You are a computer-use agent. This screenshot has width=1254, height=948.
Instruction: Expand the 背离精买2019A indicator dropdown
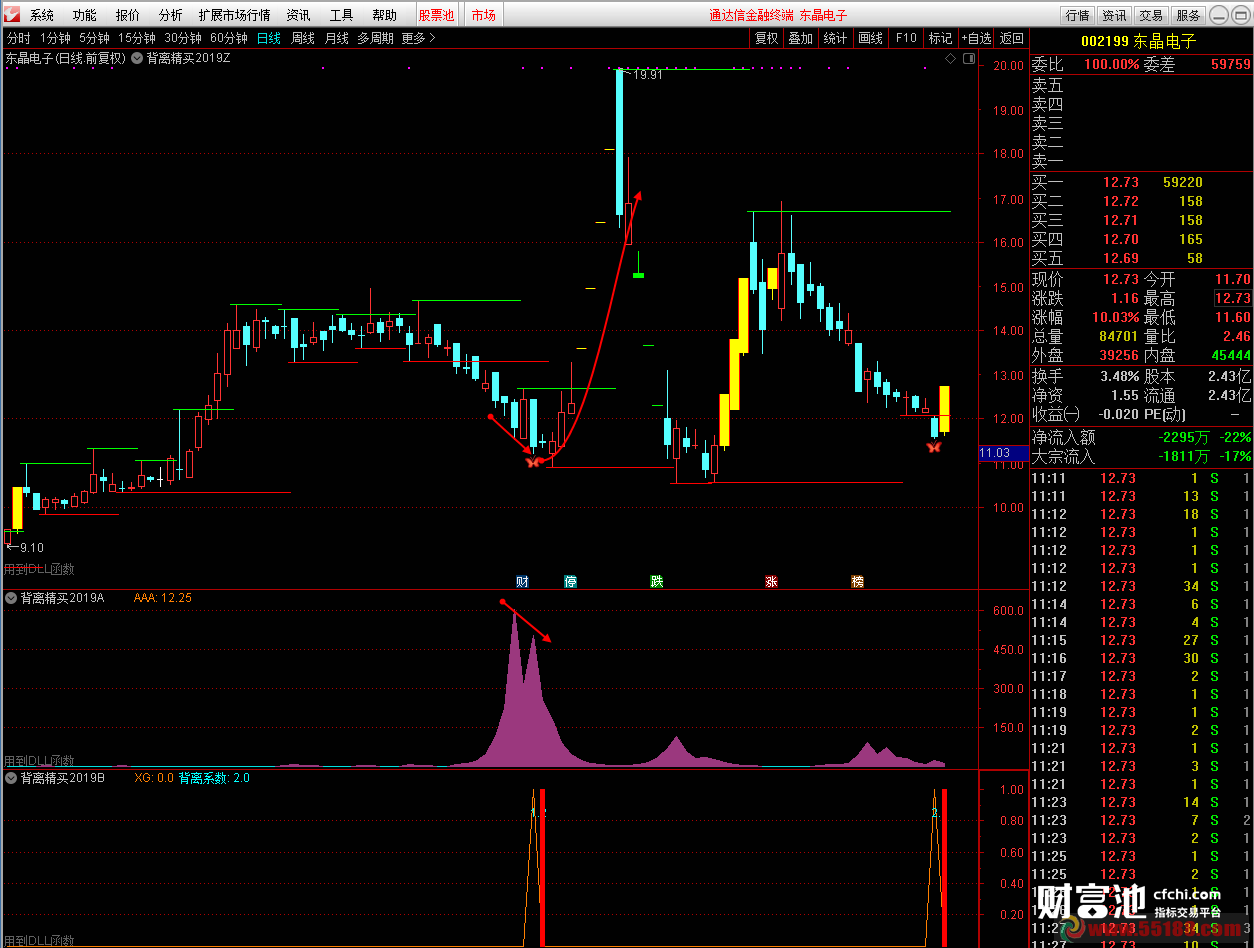[11, 598]
